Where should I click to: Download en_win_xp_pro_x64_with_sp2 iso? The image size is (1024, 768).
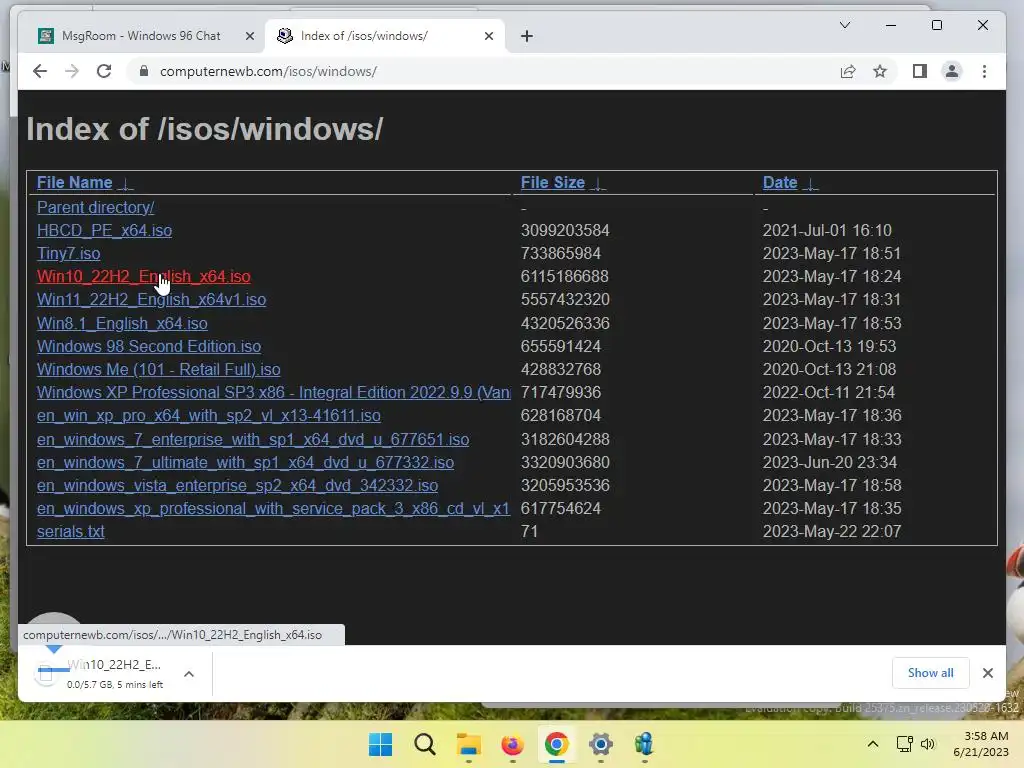click(209, 416)
